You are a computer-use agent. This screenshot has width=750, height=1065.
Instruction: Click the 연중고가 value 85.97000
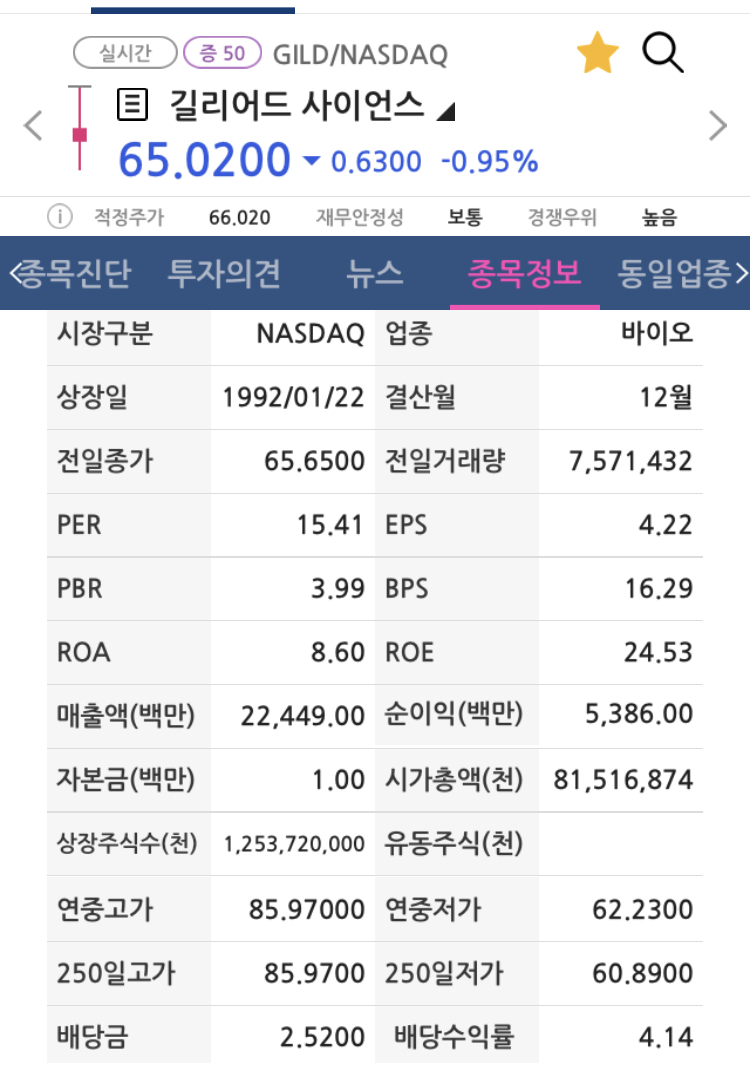pyautogui.click(x=306, y=909)
